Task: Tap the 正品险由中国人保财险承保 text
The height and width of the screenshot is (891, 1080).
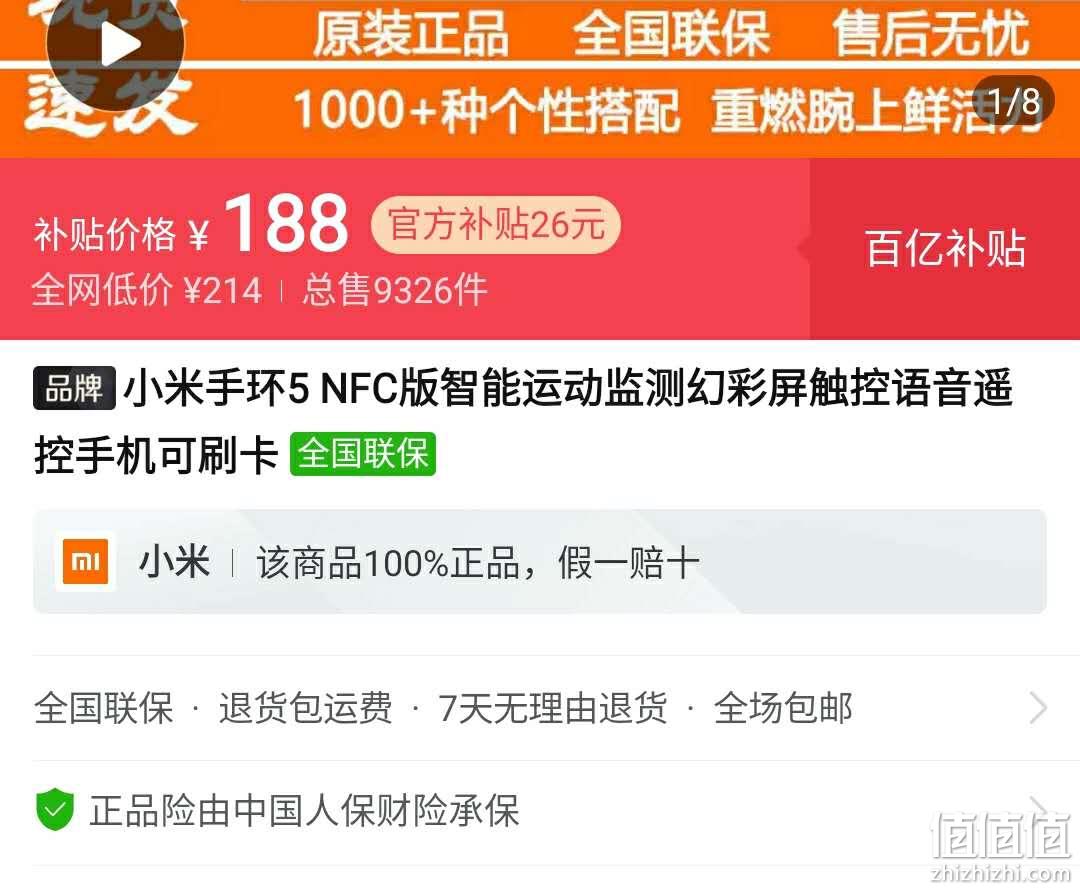Action: click(304, 810)
